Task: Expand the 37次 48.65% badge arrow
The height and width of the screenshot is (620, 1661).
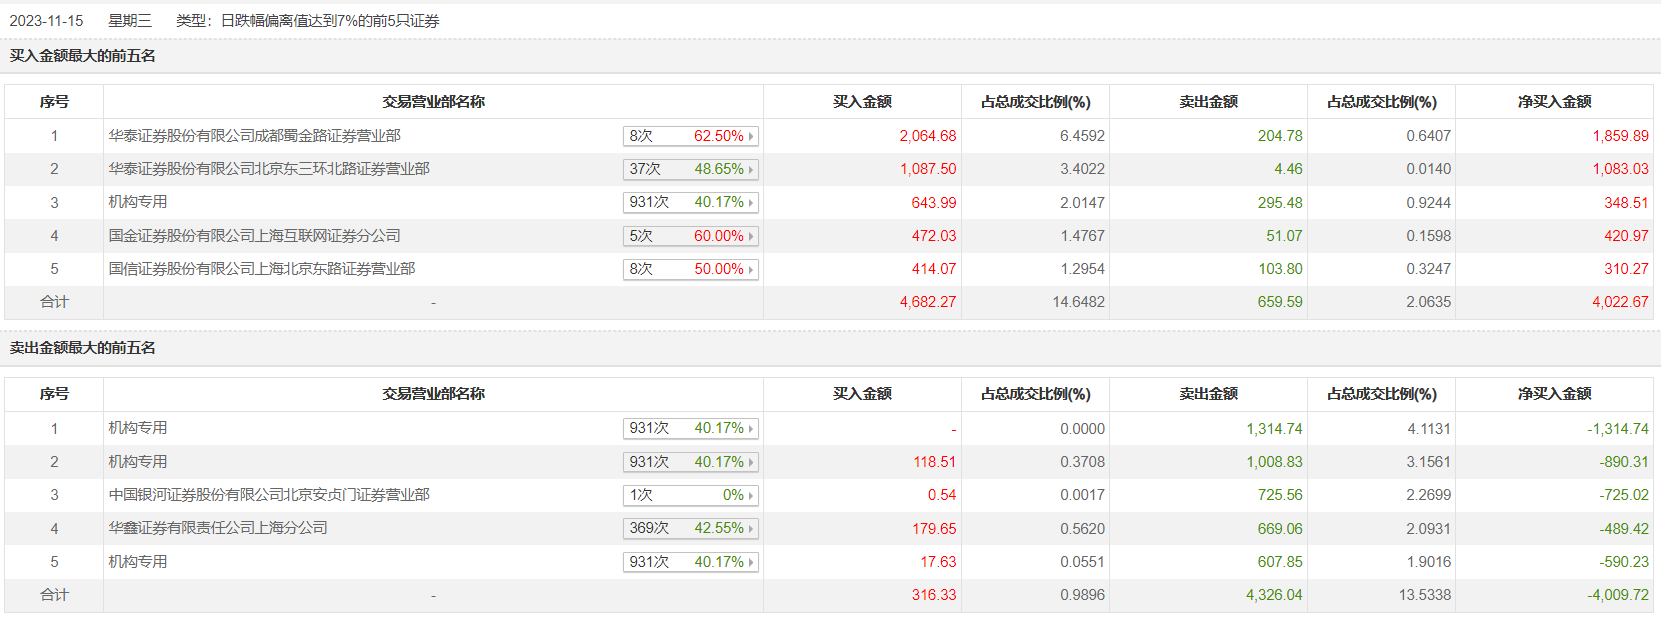Action: tap(751, 170)
